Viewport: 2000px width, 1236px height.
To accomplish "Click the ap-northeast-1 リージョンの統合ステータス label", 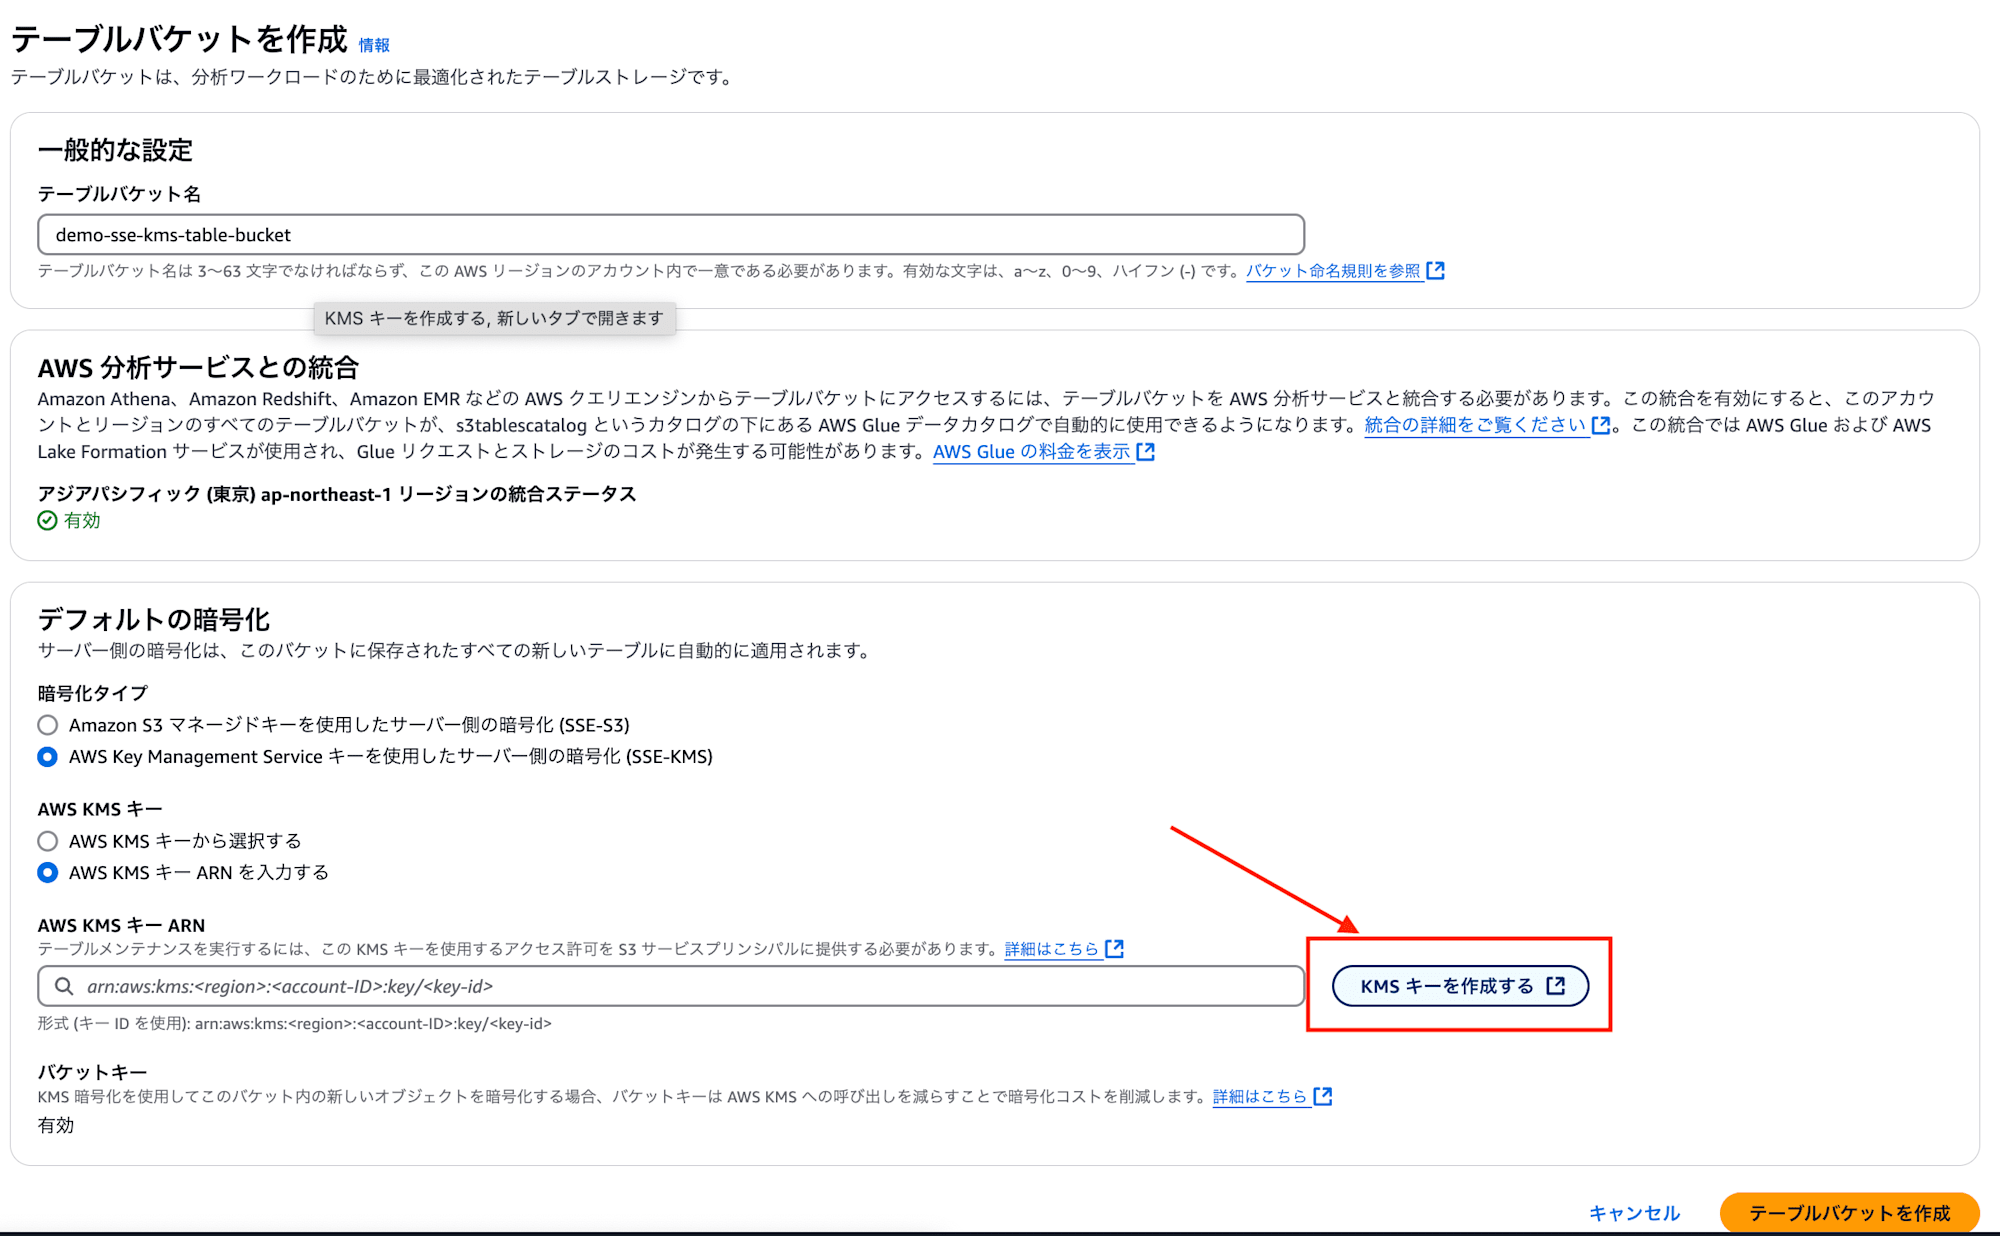I will tap(337, 494).
